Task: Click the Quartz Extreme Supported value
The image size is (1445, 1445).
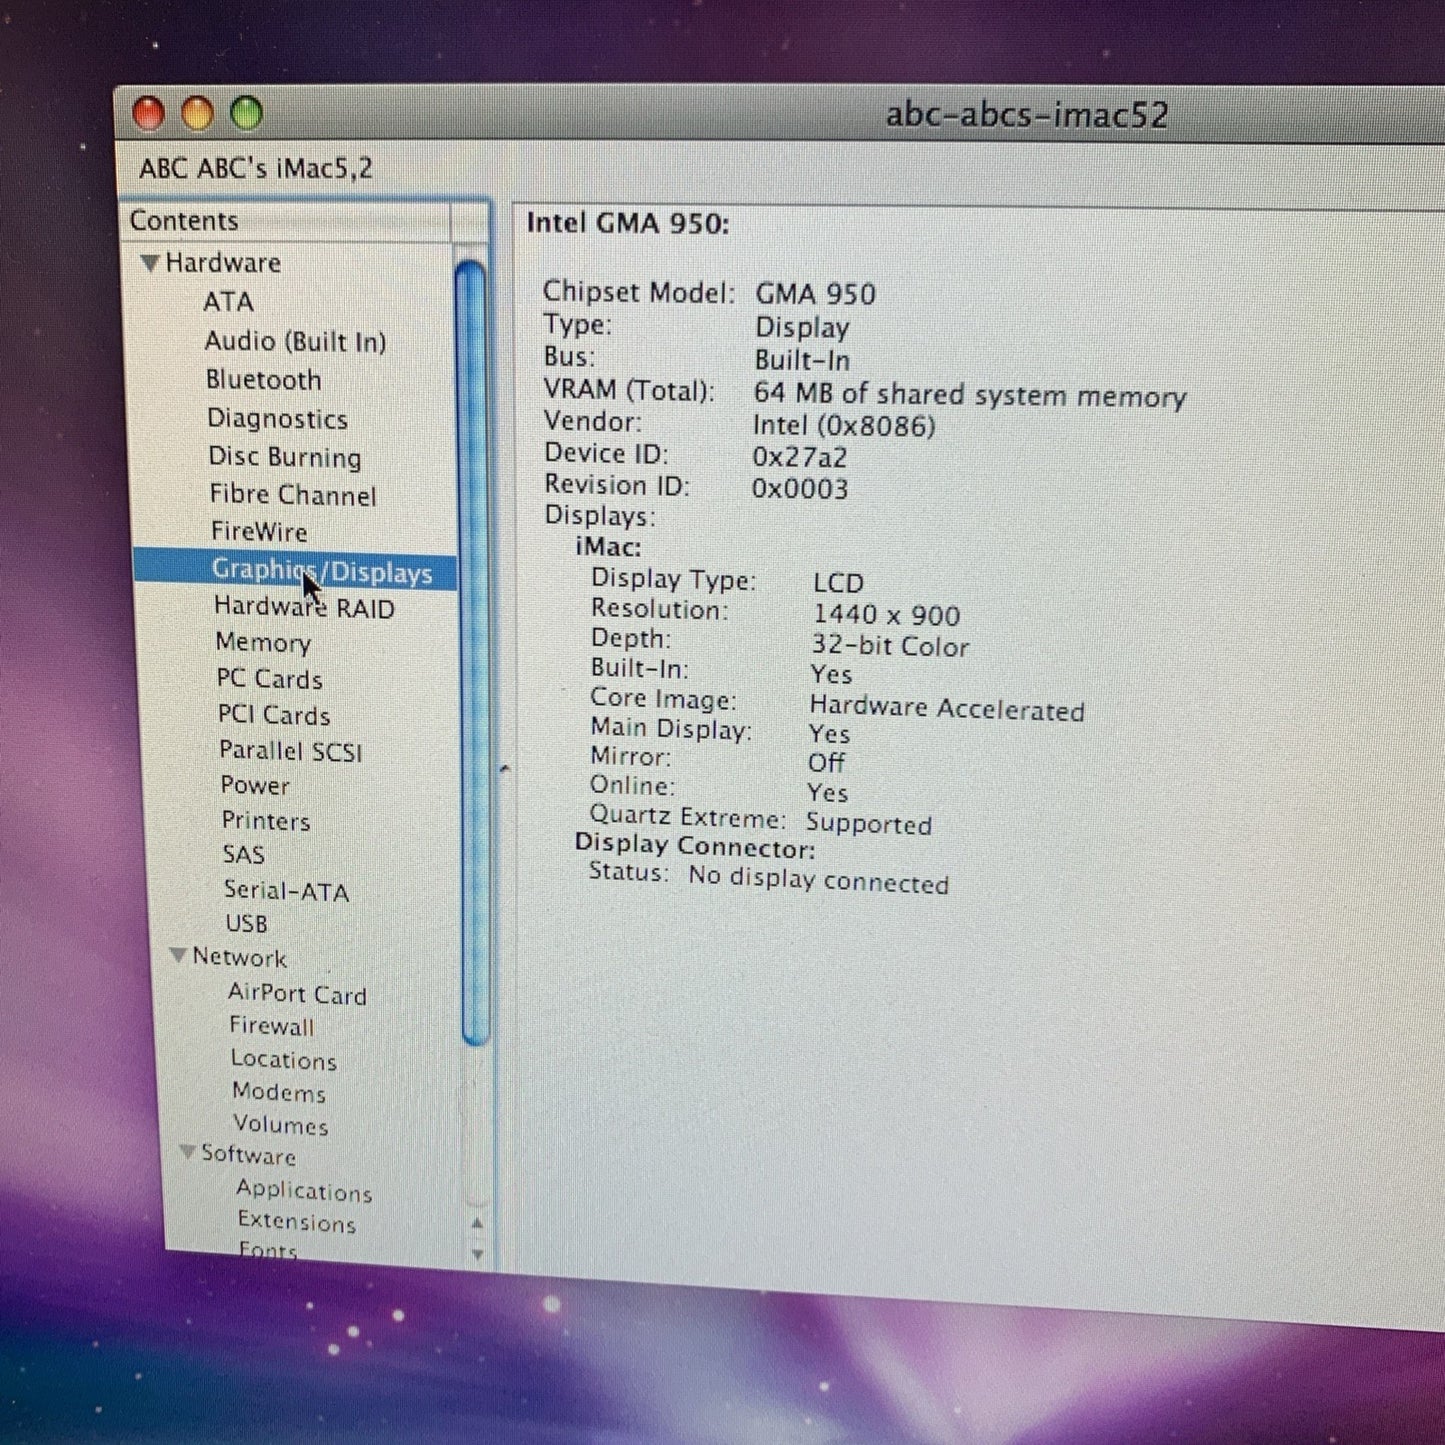Action: coord(869,824)
